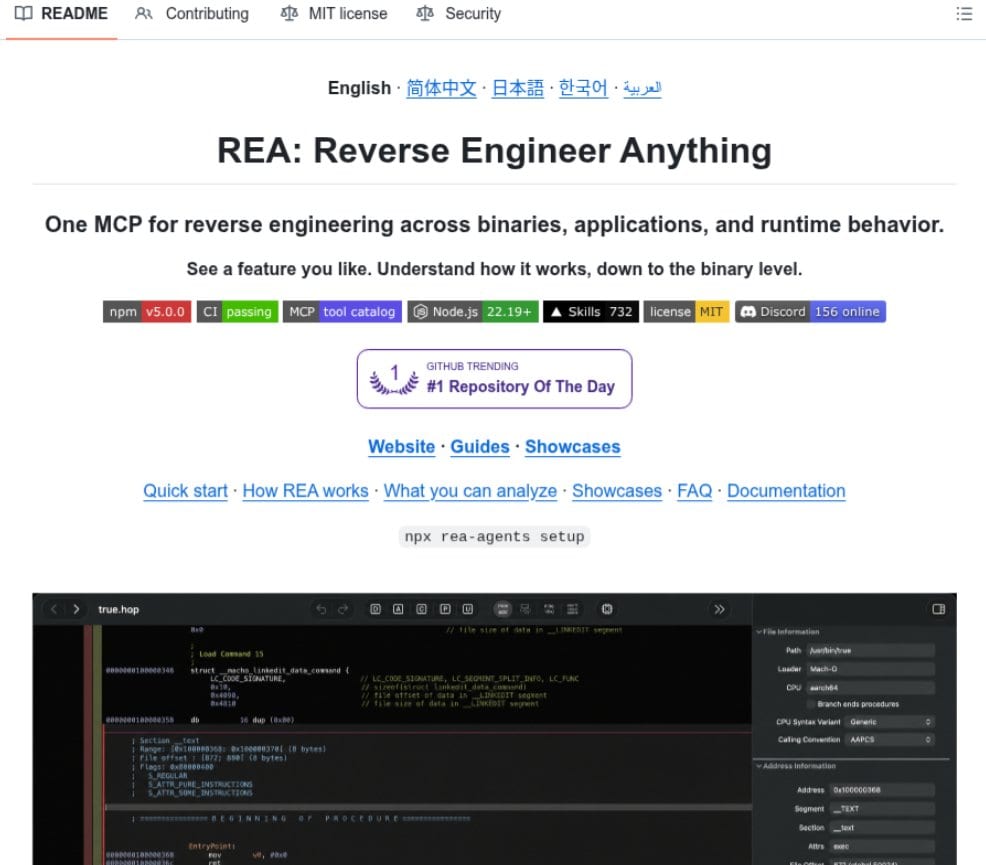This screenshot has height=865, width=986.
Task: Click the license MIT badge
Action: [x=686, y=312]
